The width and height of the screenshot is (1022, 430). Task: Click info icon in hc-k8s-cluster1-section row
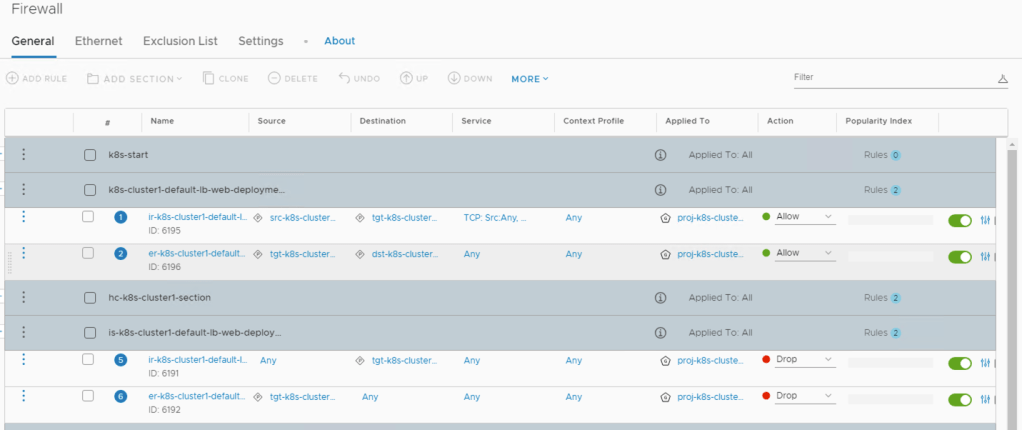click(660, 297)
